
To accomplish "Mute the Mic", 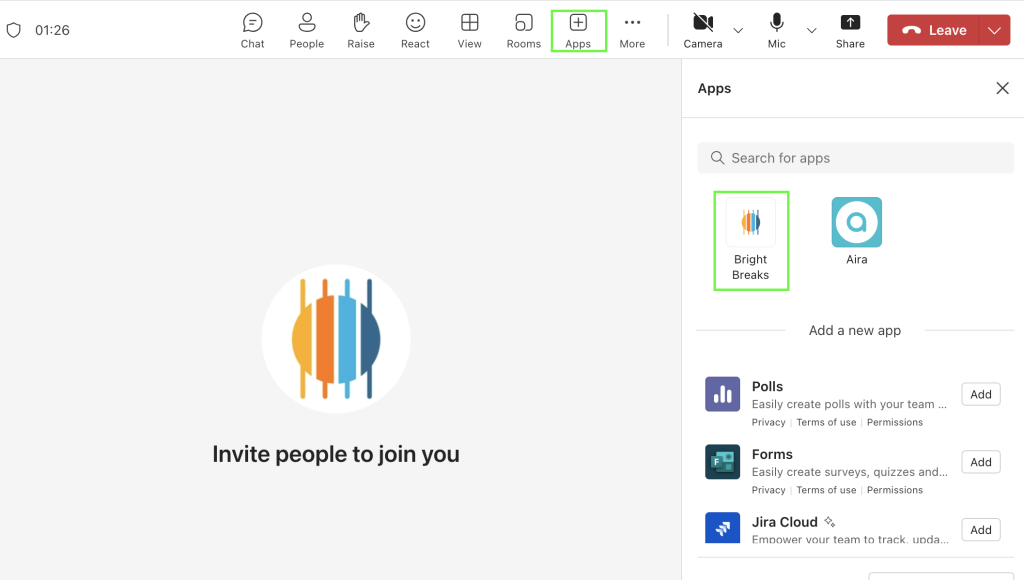I will 777,30.
